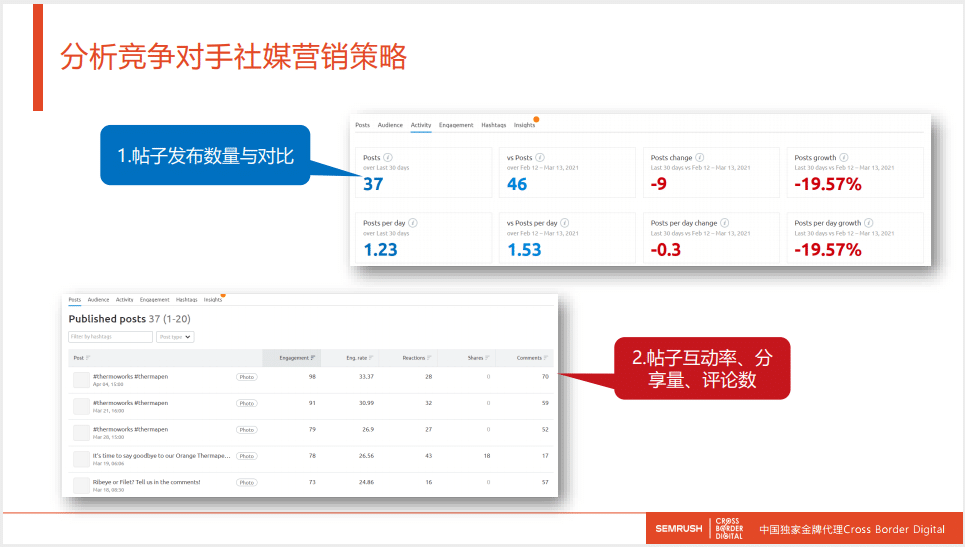Click sort icon on Engagement column
This screenshot has width=965, height=547.
tap(314, 357)
